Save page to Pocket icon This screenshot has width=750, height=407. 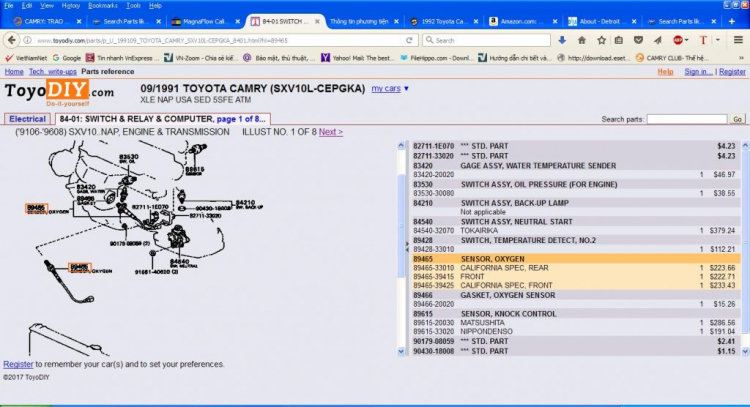coord(638,40)
